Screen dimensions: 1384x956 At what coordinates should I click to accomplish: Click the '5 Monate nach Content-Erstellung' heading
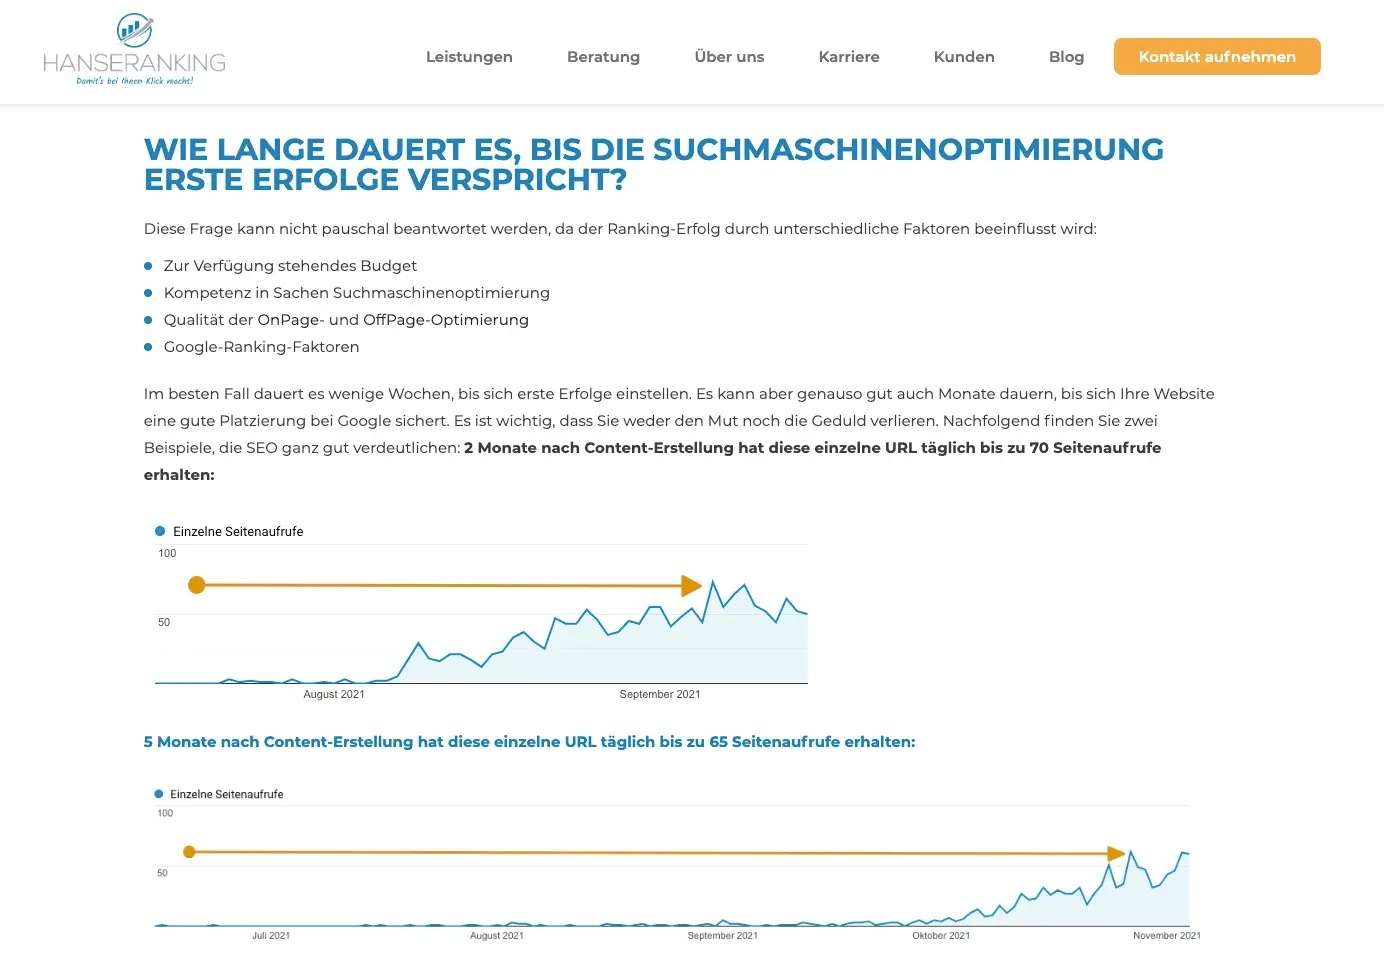click(x=529, y=742)
